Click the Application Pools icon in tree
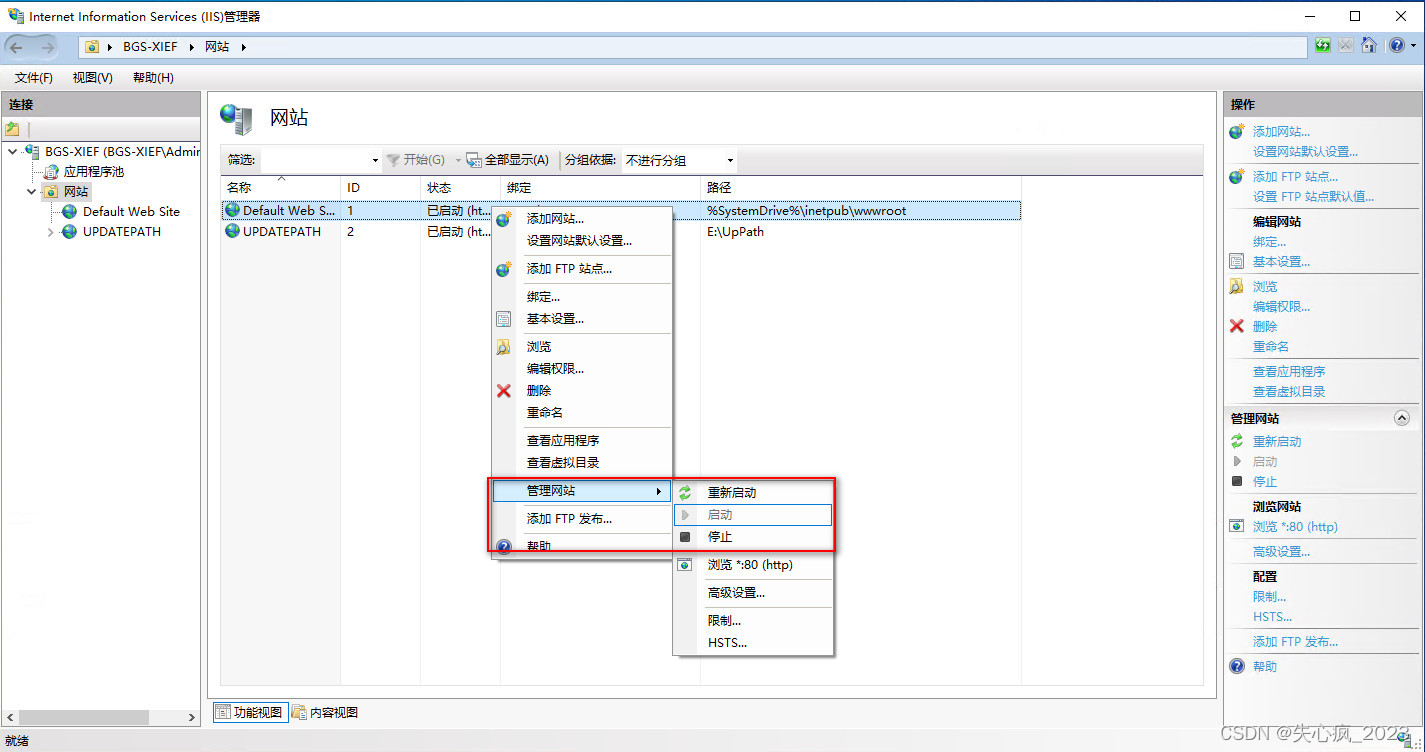 [x=50, y=172]
